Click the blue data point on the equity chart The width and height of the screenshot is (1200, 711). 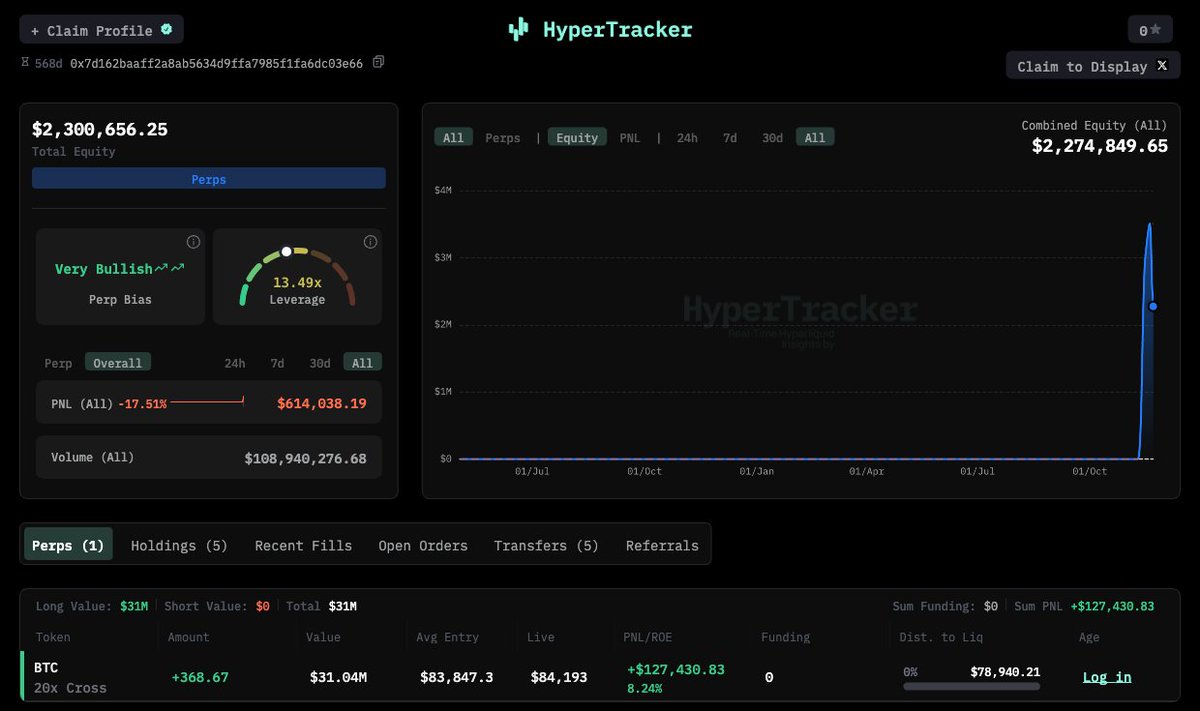1152,307
